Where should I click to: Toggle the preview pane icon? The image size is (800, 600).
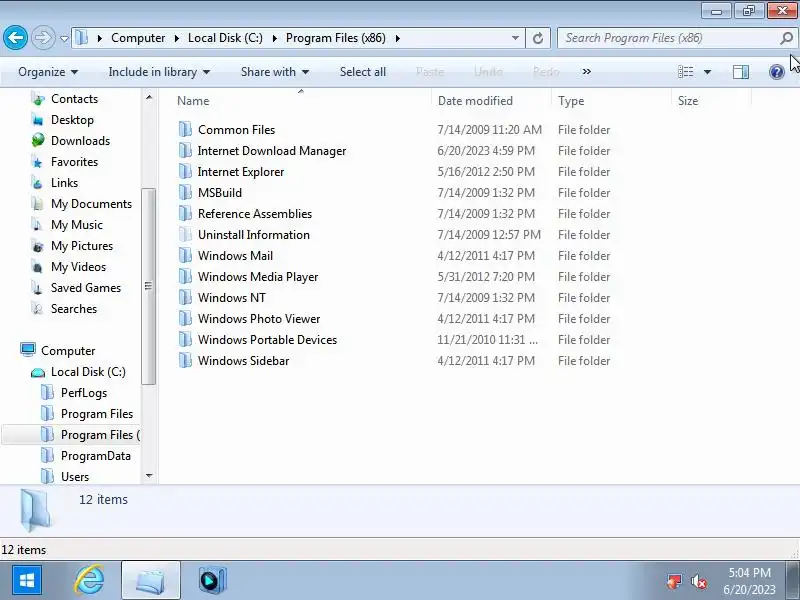[x=741, y=72]
